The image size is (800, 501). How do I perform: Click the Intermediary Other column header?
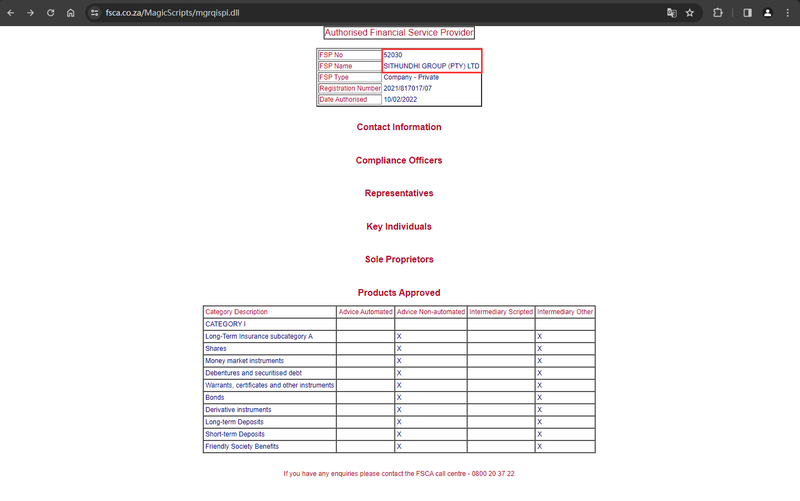(x=565, y=312)
